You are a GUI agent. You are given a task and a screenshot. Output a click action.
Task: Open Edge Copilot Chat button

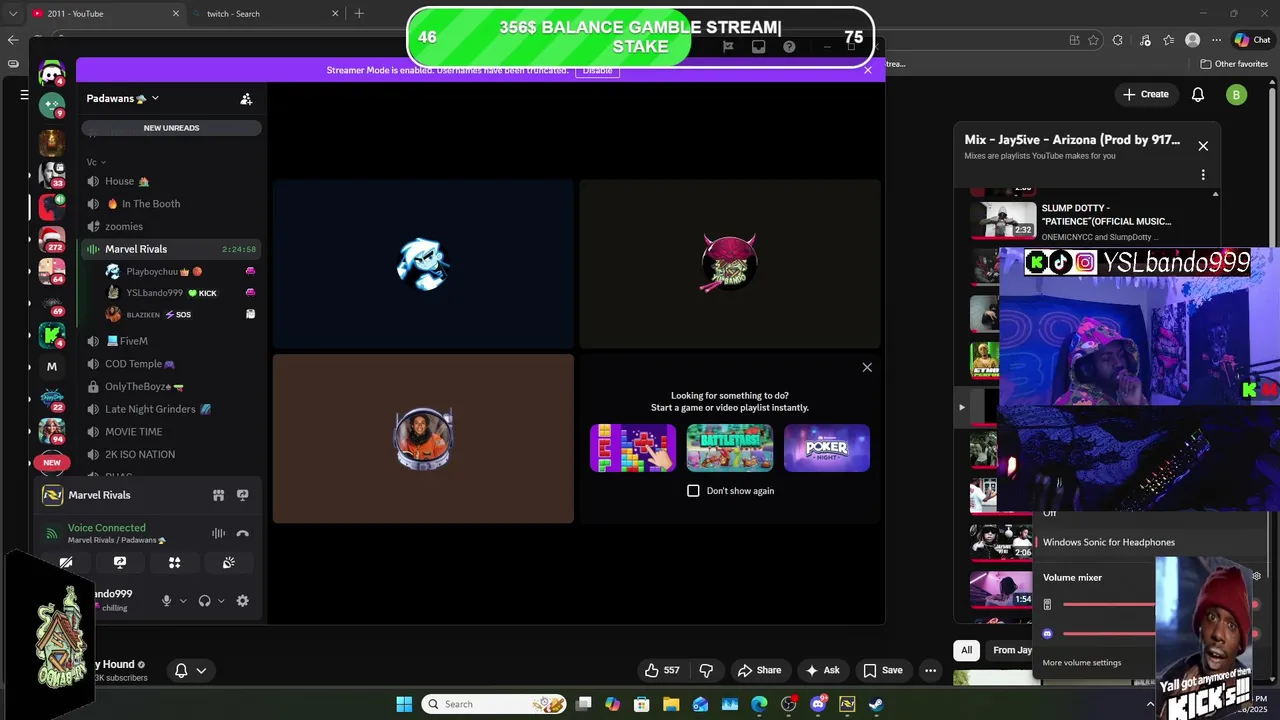(x=1252, y=40)
